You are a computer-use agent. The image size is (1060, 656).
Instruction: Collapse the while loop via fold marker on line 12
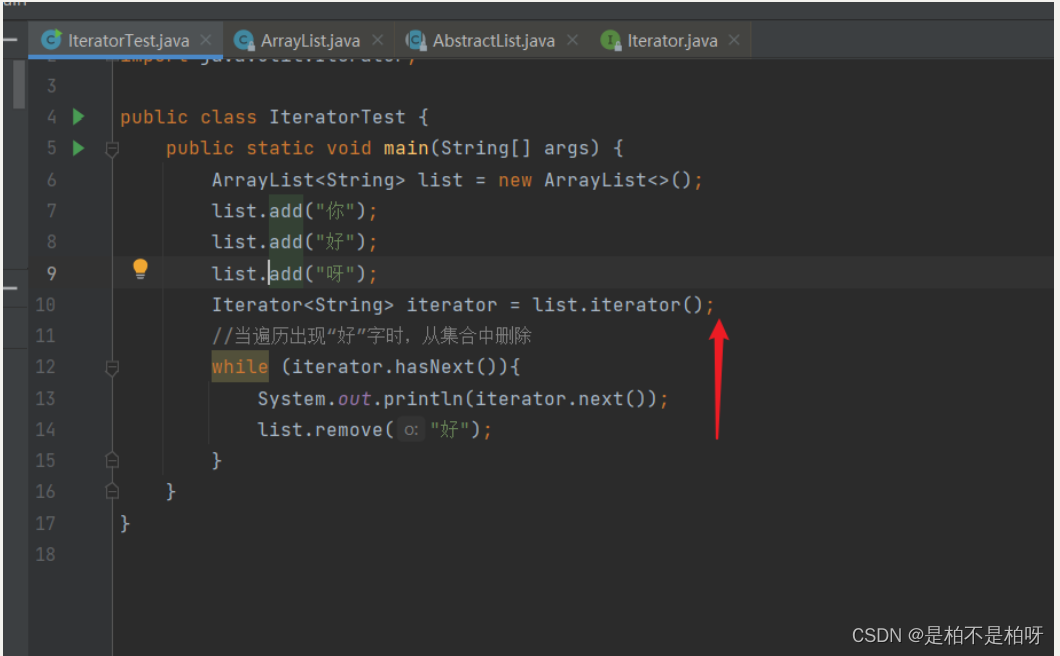pos(112,366)
